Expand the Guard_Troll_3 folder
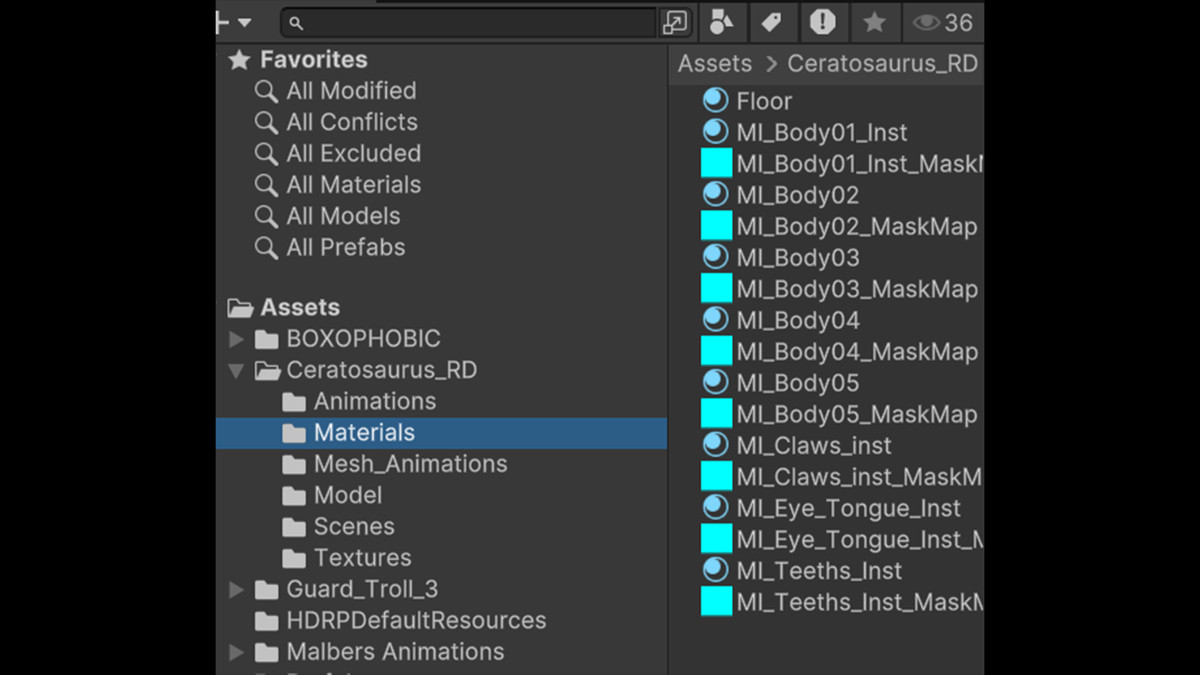 click(x=237, y=589)
